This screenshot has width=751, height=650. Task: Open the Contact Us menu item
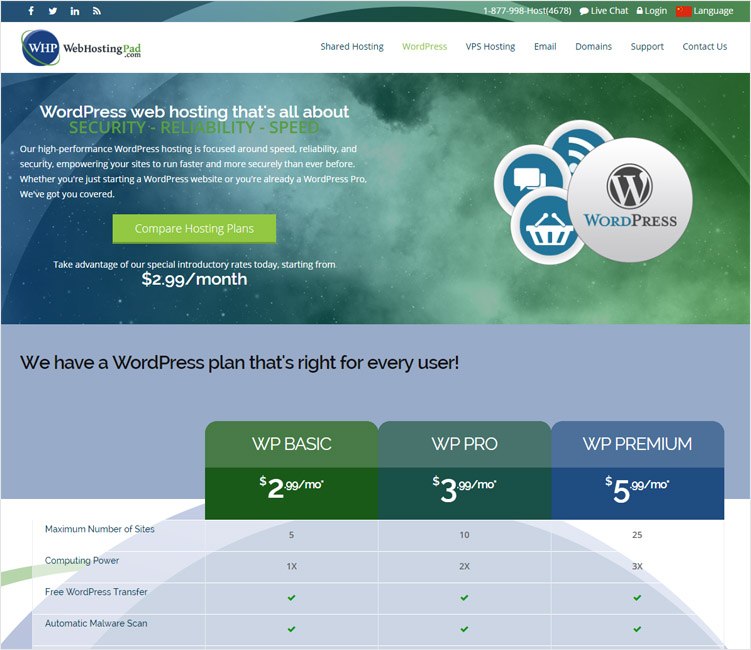pyautogui.click(x=705, y=46)
